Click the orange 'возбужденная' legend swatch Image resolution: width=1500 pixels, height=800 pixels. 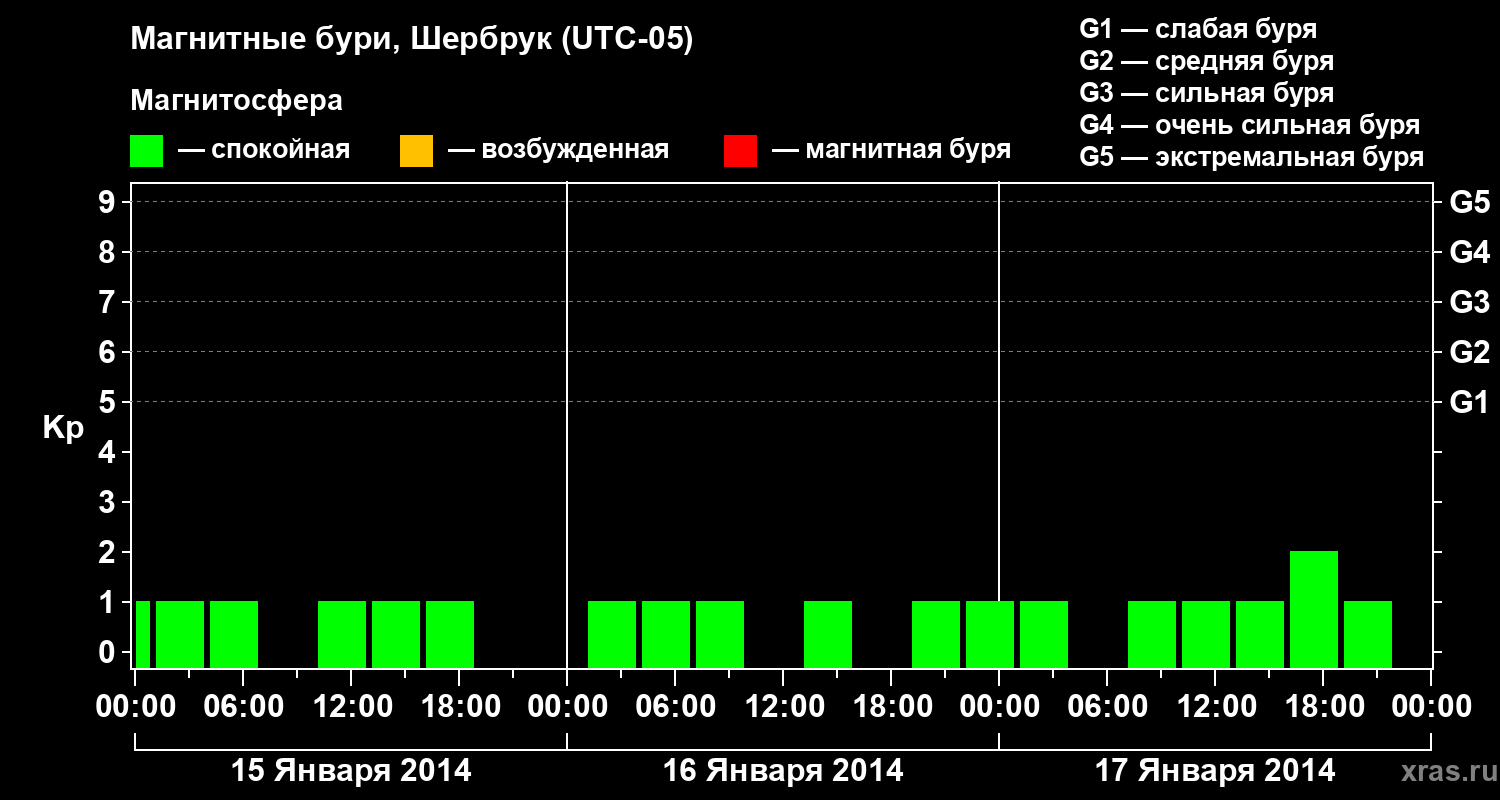click(416, 151)
